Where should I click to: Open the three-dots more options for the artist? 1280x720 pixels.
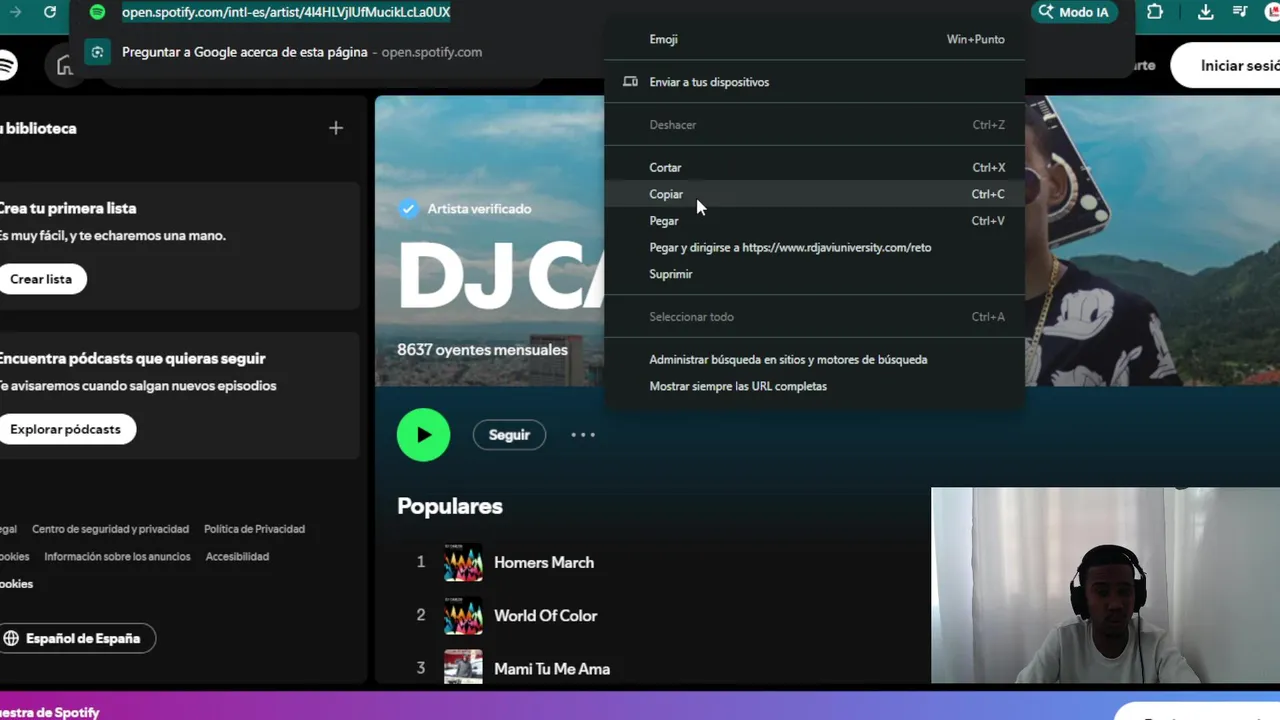click(x=583, y=435)
